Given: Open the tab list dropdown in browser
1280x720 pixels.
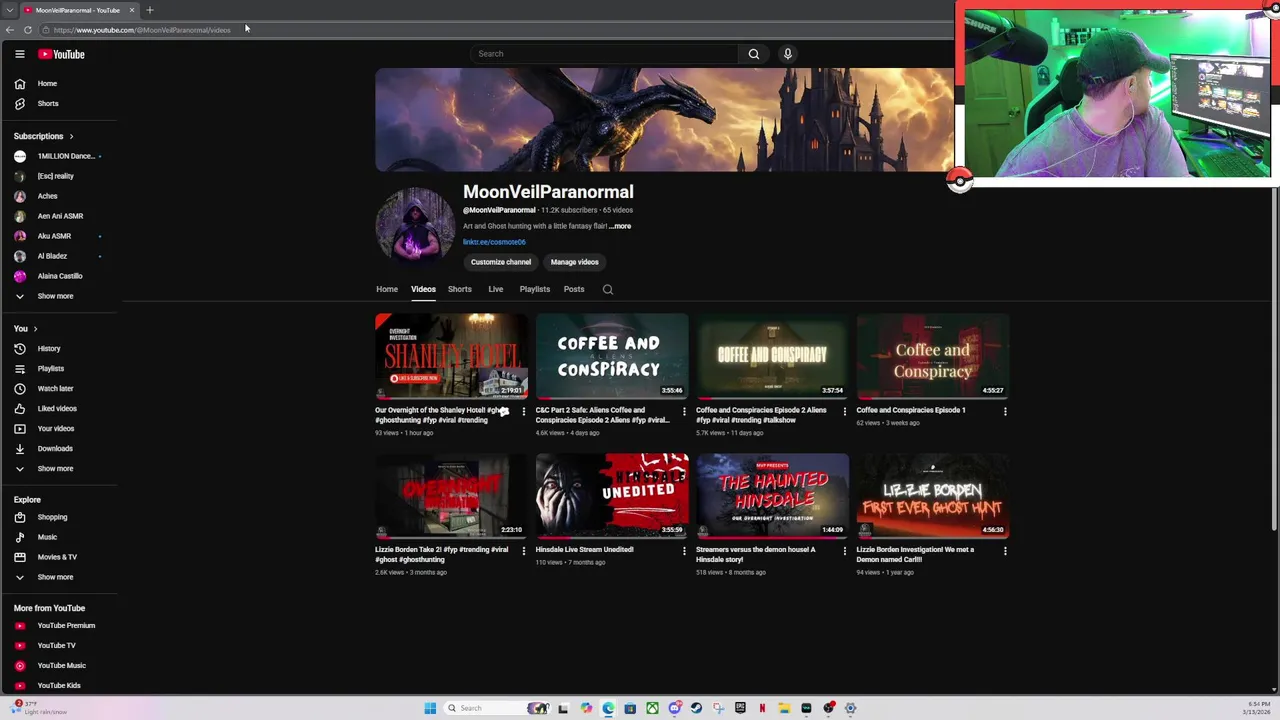Looking at the screenshot, I should pos(10,10).
